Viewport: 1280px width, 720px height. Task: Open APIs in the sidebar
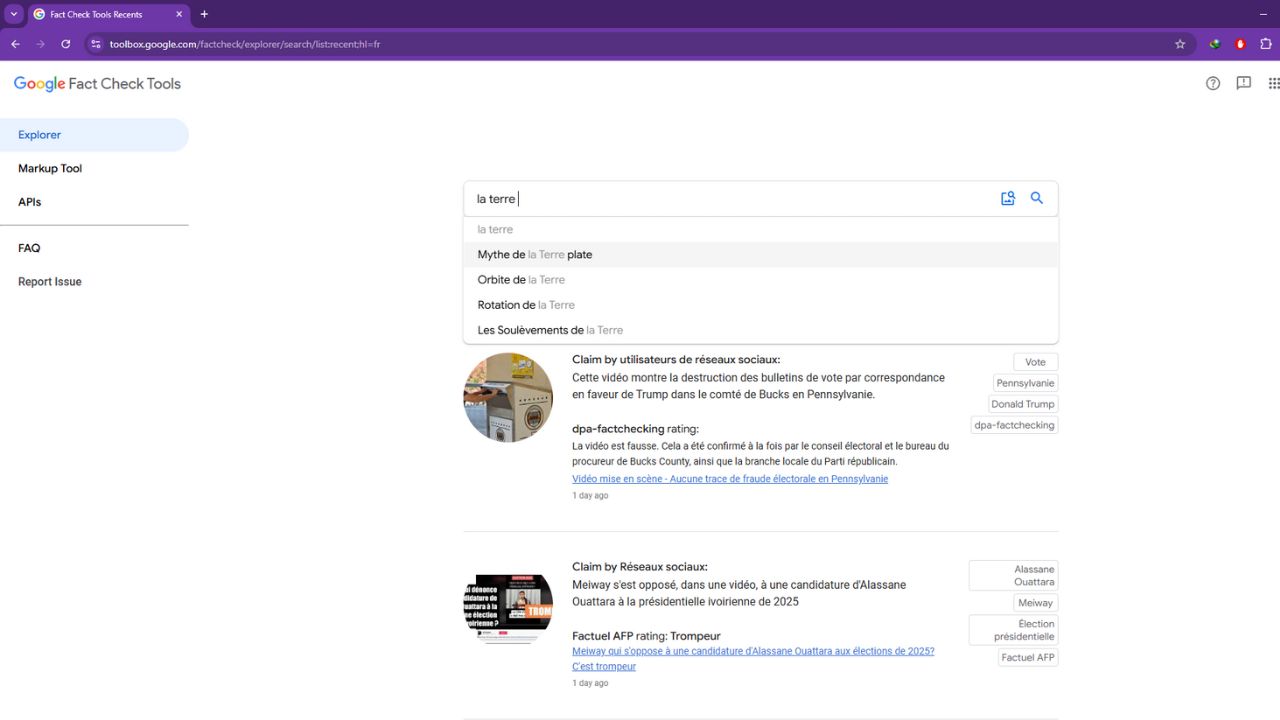tap(30, 202)
